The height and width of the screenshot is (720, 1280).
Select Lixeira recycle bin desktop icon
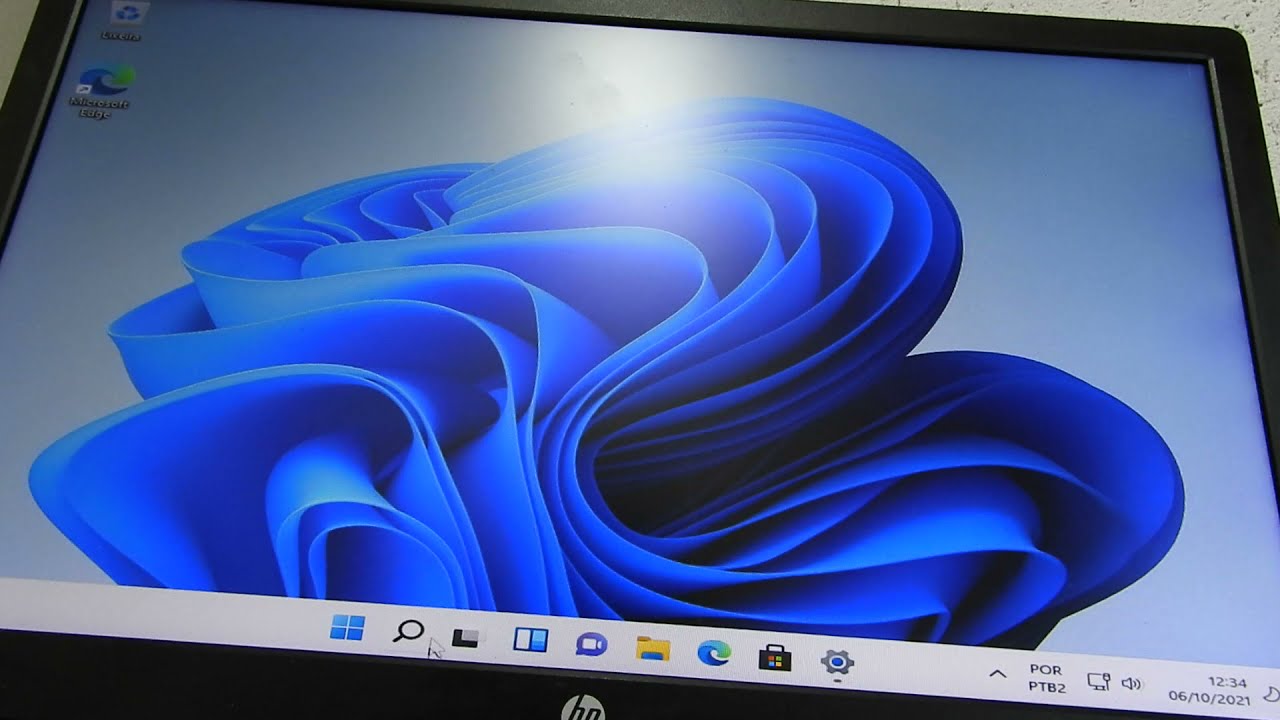124,21
